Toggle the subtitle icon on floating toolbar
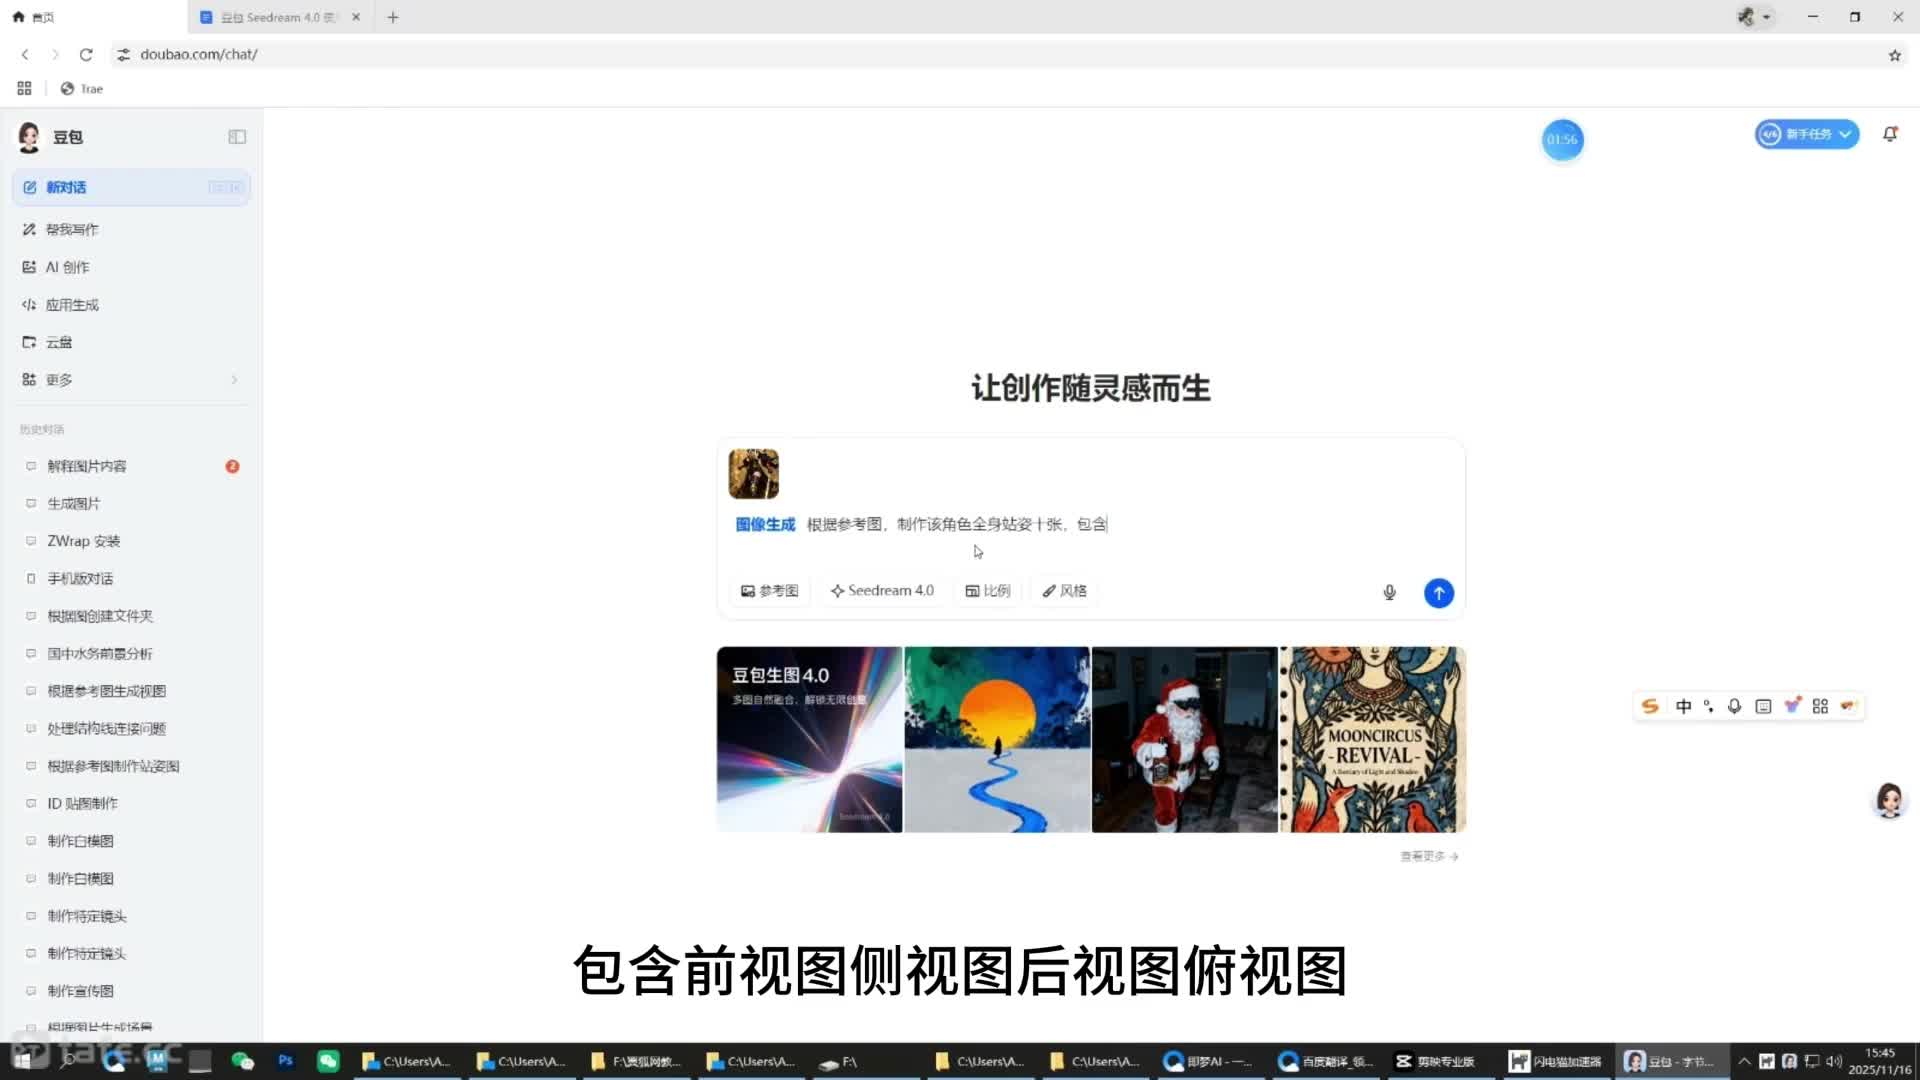 click(x=1762, y=706)
